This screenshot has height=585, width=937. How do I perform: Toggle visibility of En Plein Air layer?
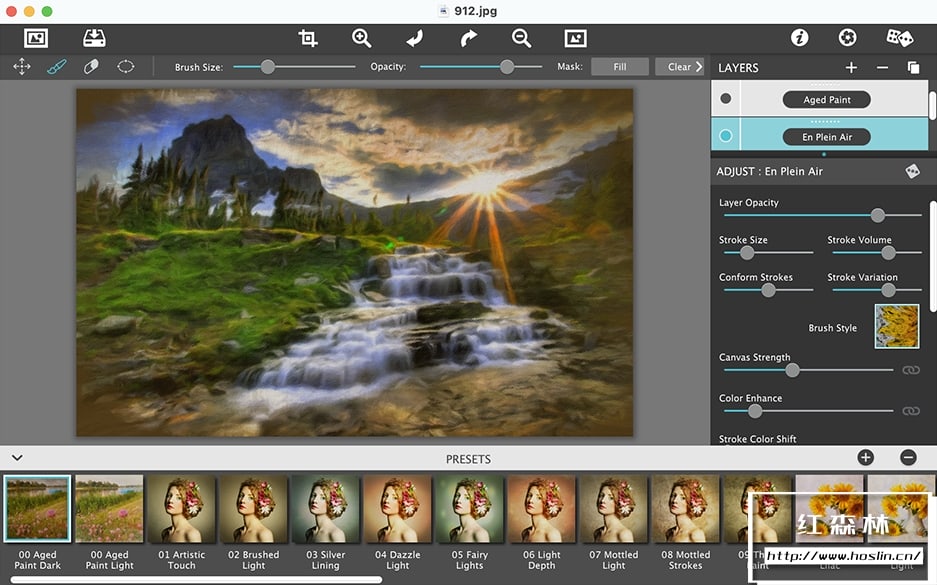[x=726, y=136]
